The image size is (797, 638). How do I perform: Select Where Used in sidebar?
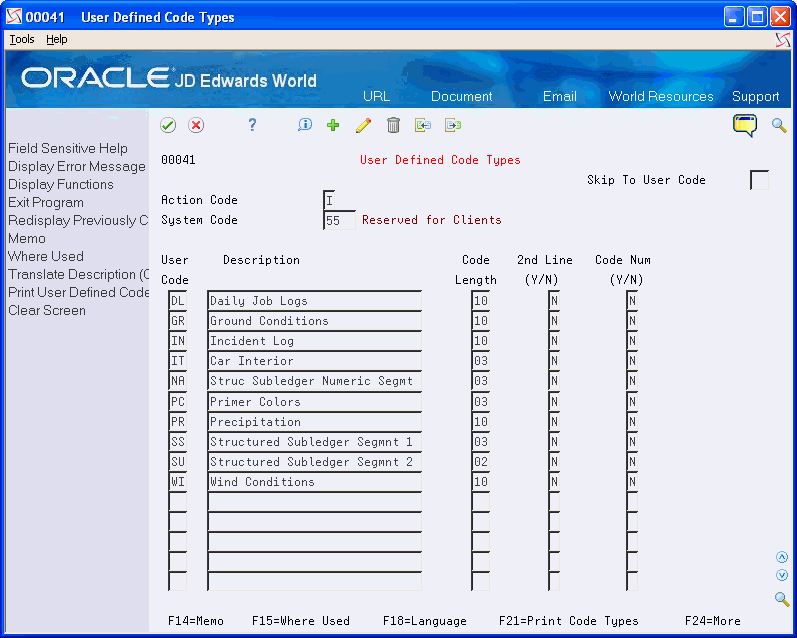(x=46, y=256)
